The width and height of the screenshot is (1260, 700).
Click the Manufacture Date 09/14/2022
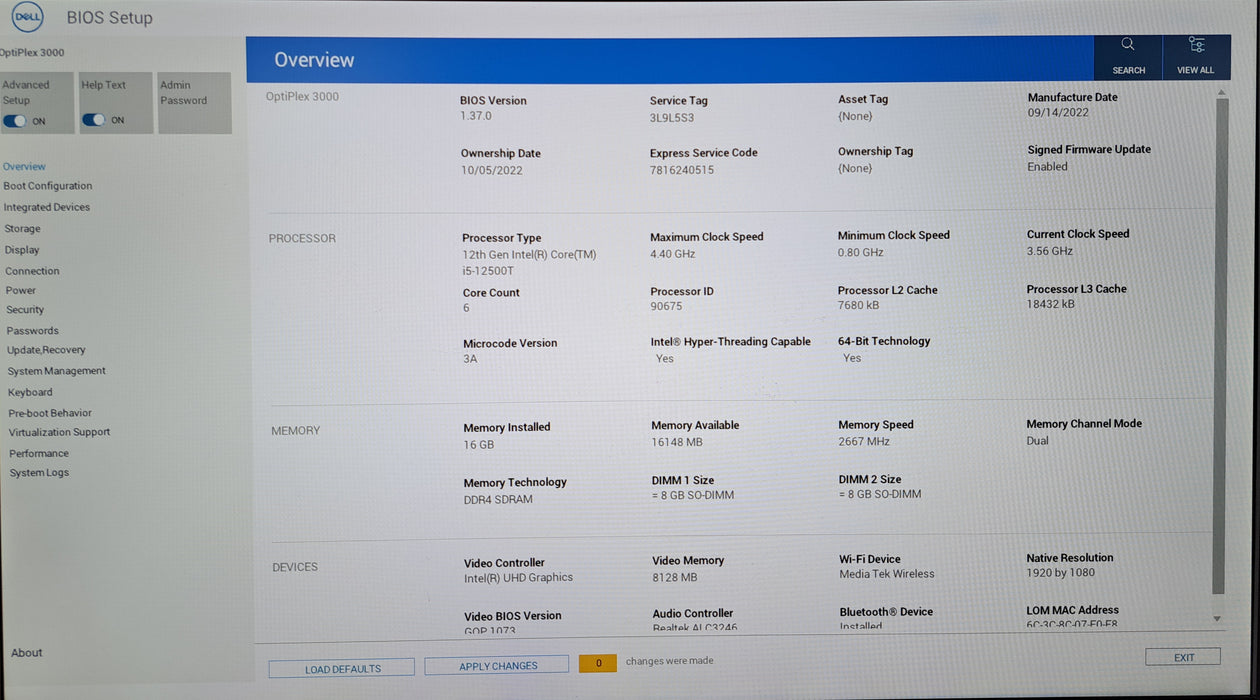click(1058, 113)
